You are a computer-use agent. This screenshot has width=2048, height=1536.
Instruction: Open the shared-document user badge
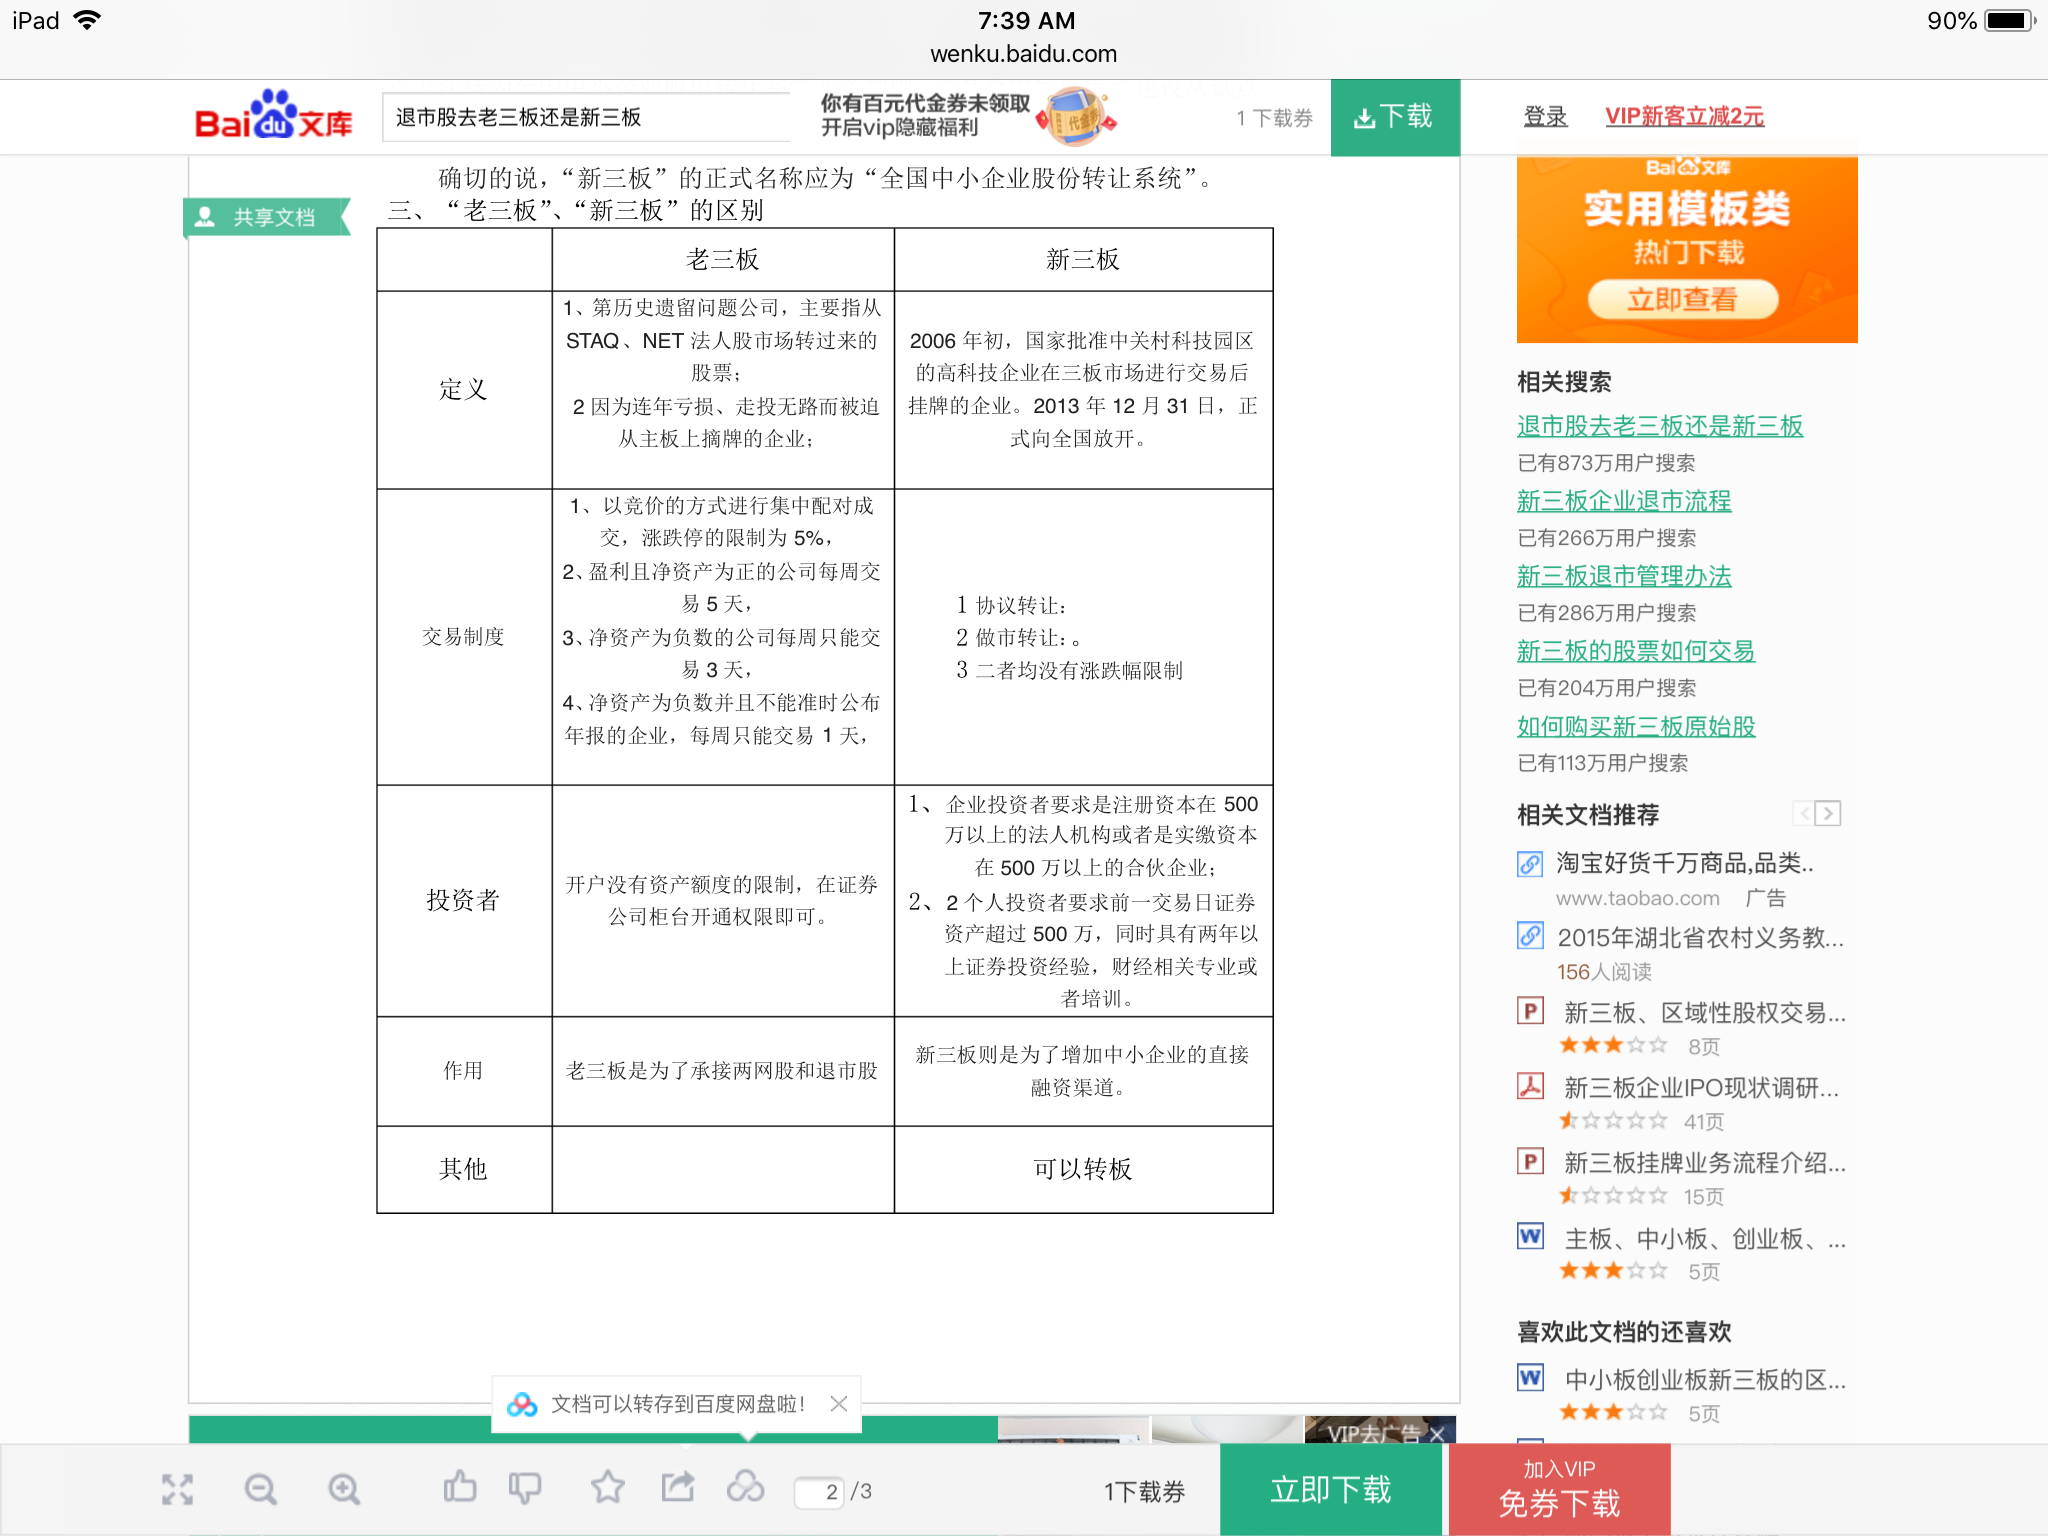coord(267,217)
